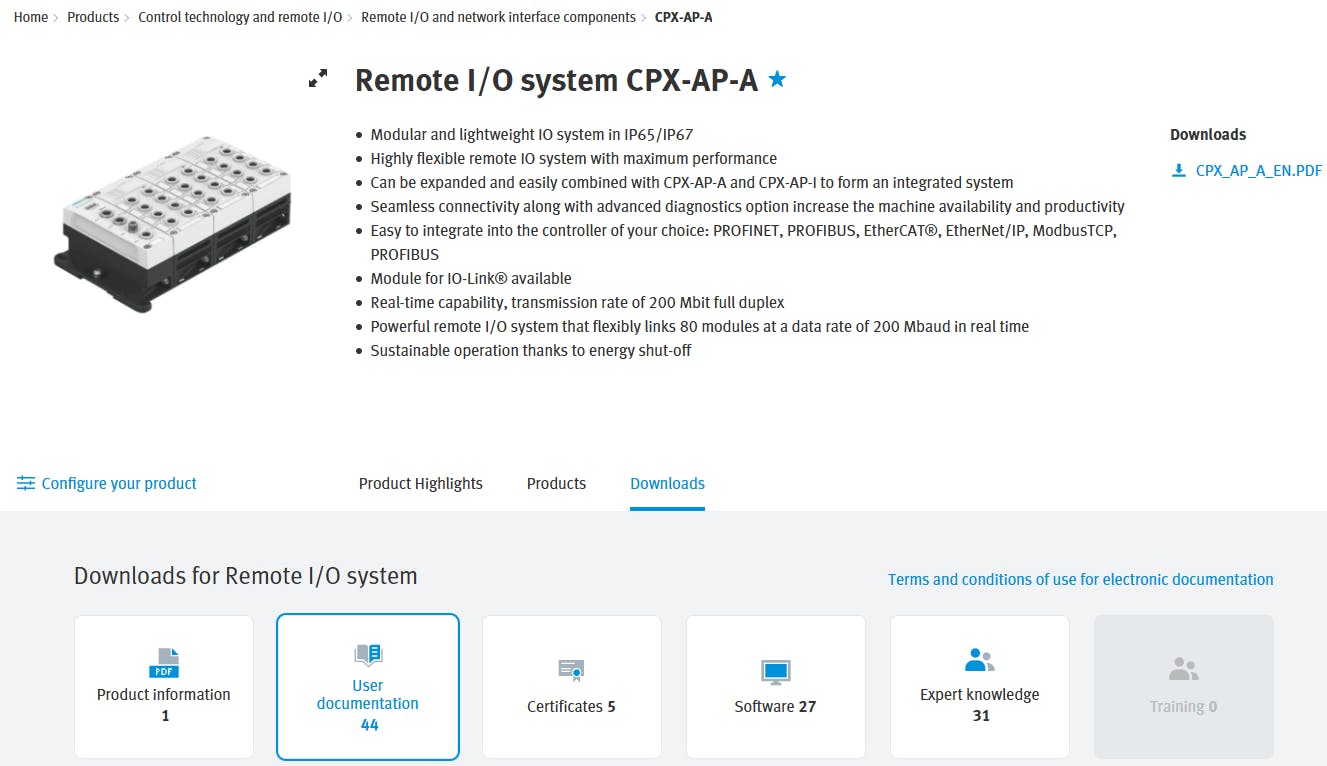The image size is (1327, 766).
Task: Select the Downloads tab
Action: (667, 483)
